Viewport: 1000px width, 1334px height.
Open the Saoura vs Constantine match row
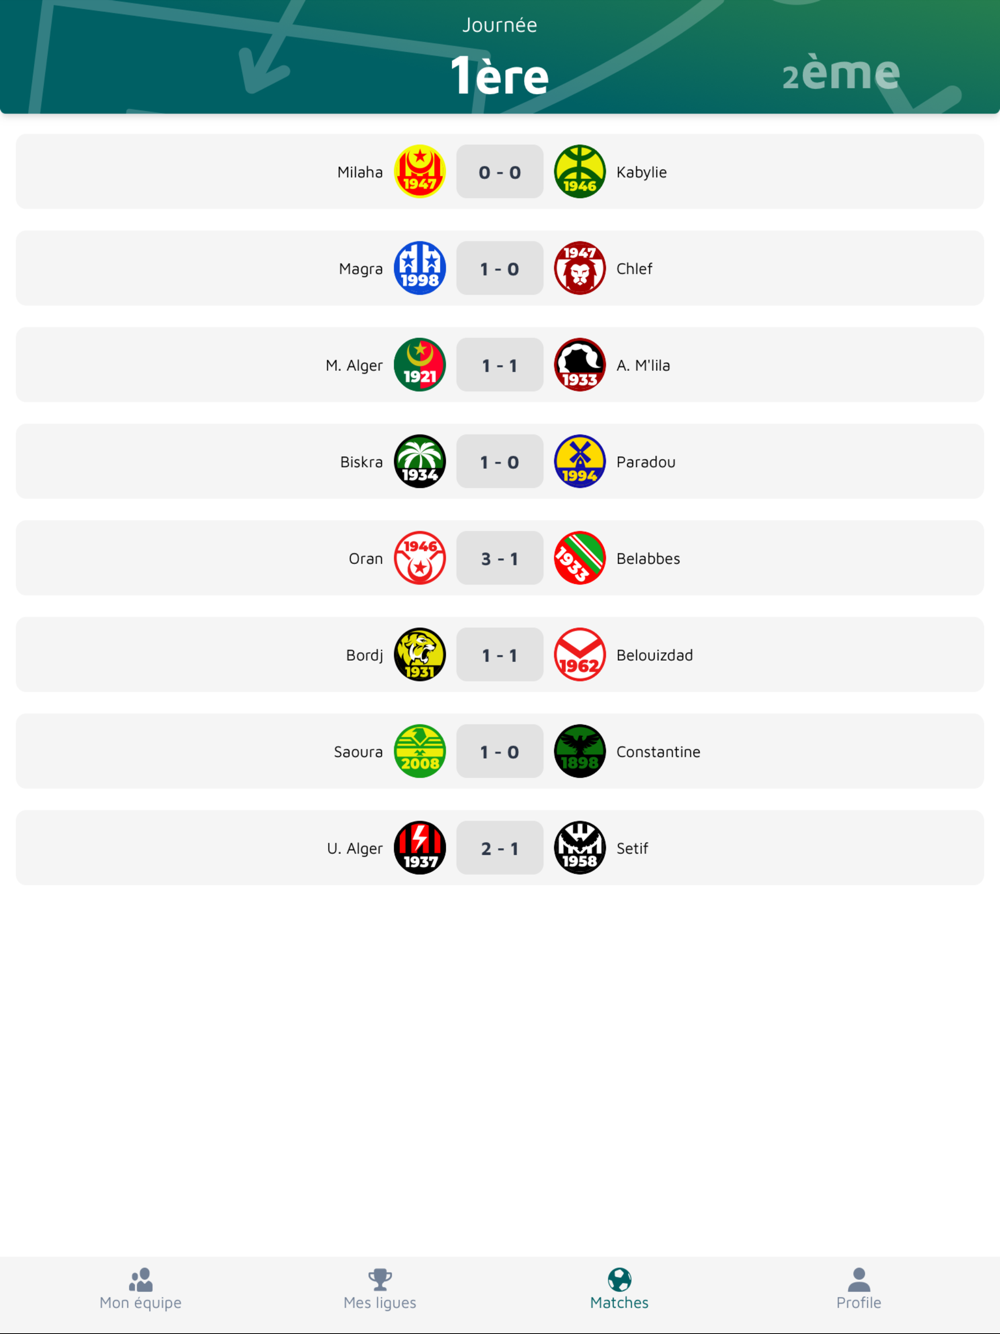click(500, 751)
